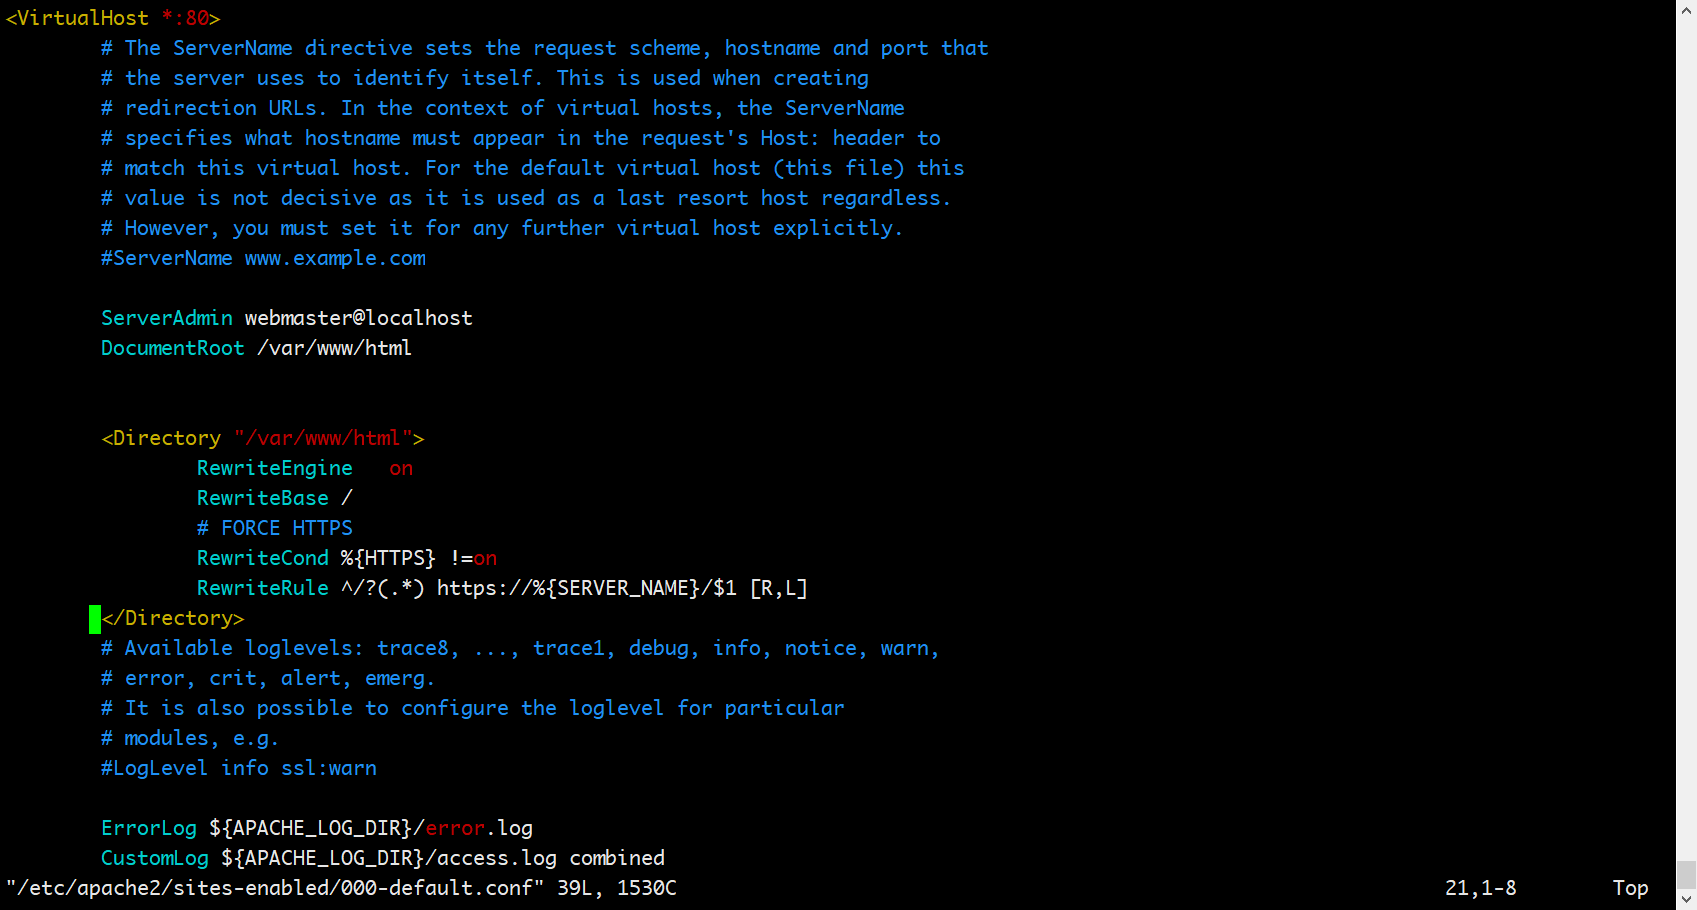Viewport: 1697px width, 910px height.
Task: Click the red "on" value after RewriteEngine
Action: pyautogui.click(x=401, y=468)
